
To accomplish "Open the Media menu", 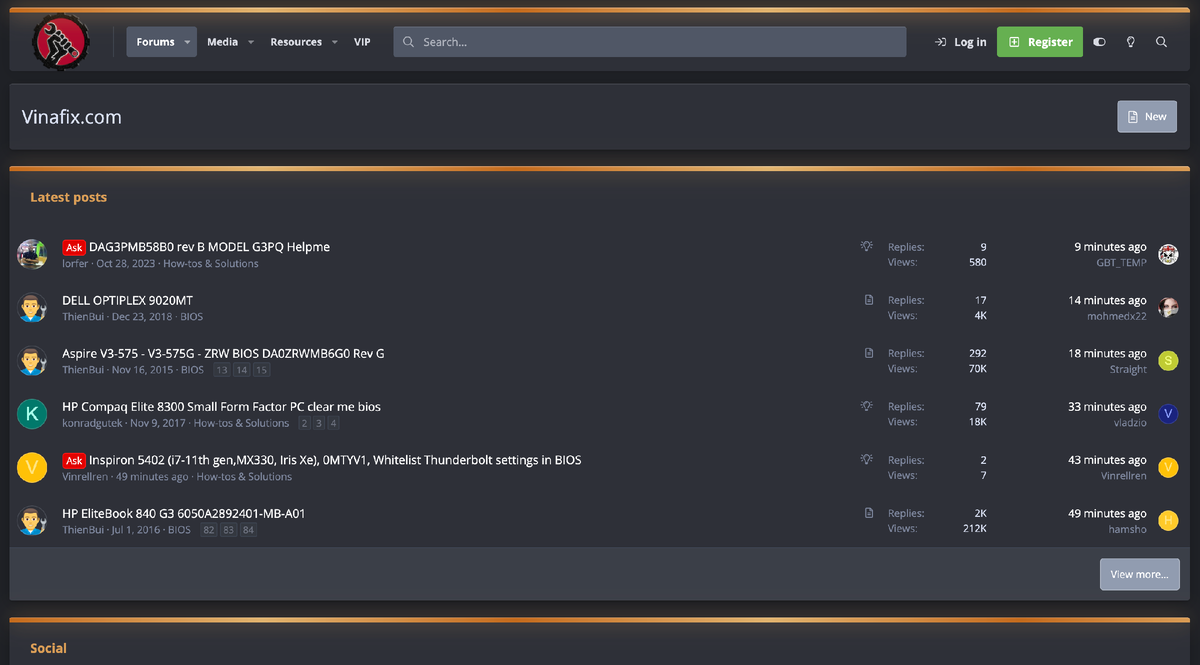I will [x=222, y=42].
